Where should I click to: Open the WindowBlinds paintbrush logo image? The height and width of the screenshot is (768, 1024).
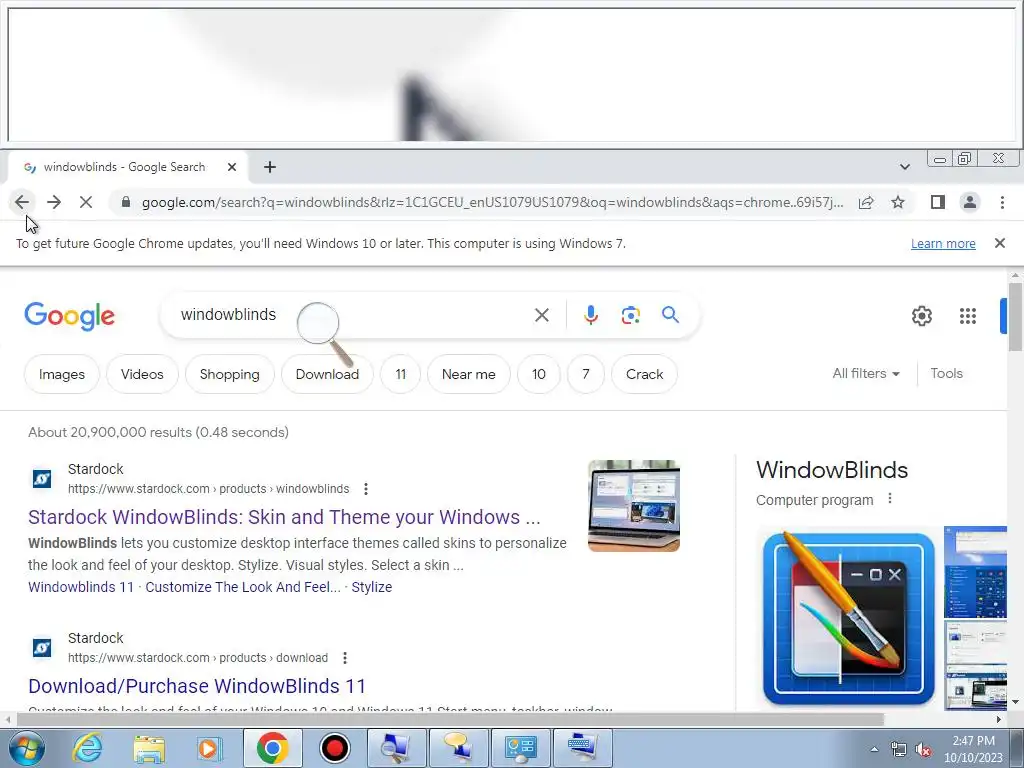848,619
